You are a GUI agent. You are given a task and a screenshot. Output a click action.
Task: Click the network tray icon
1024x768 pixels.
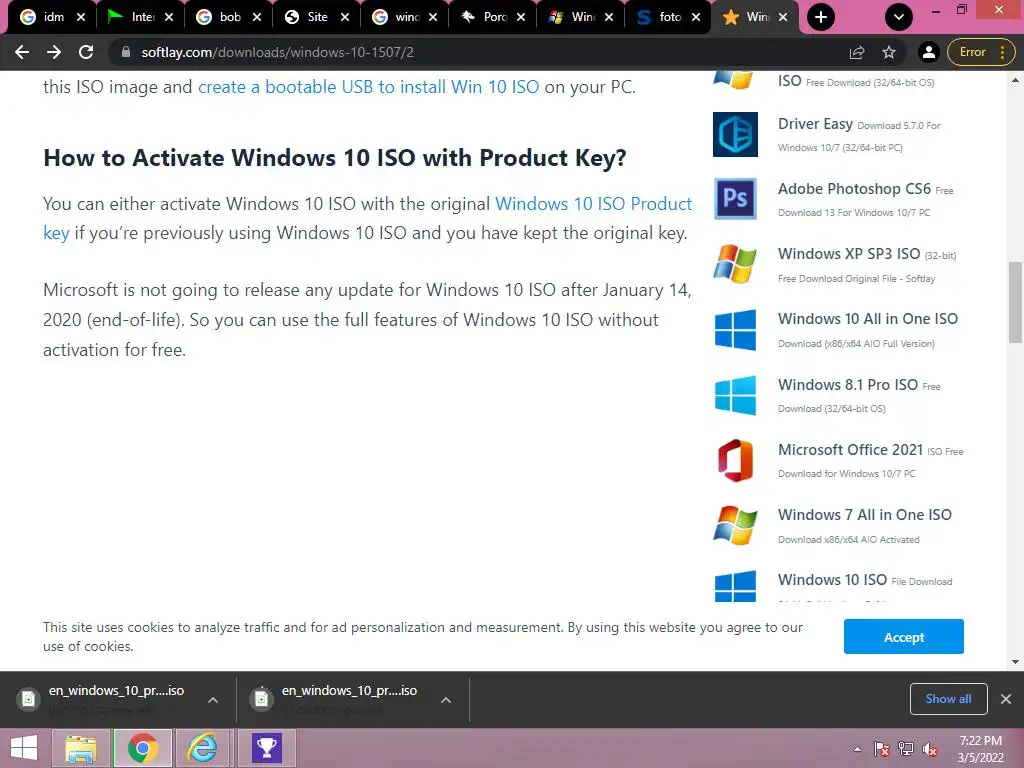pyautogui.click(x=906, y=749)
